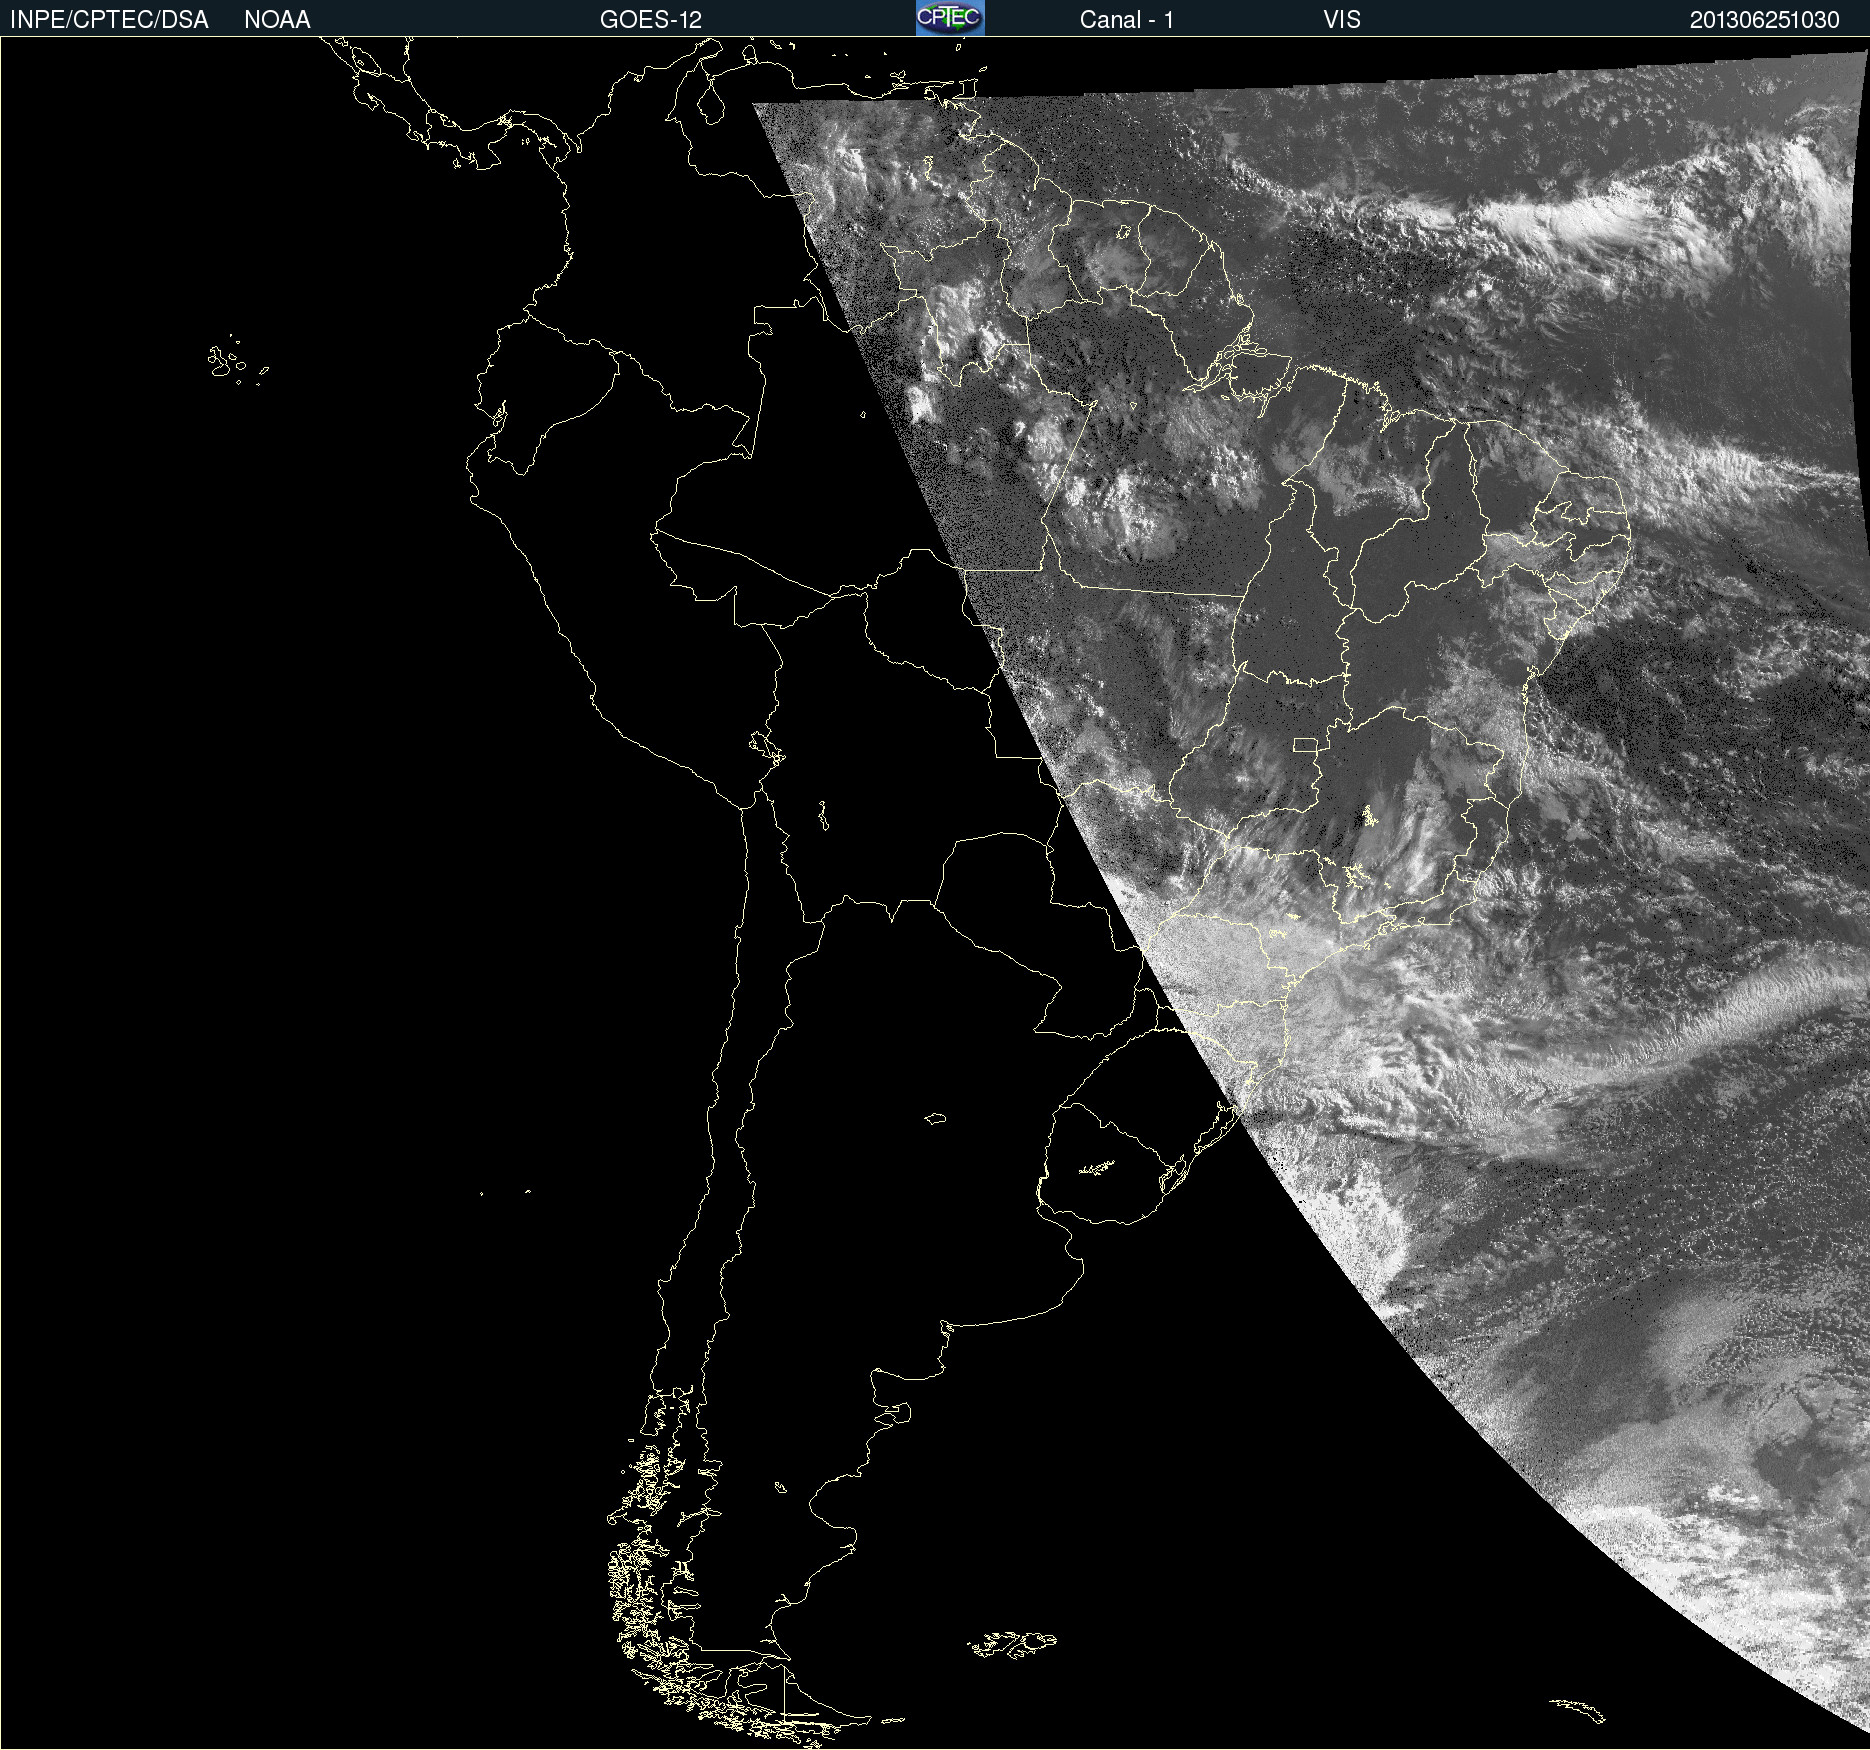Select the timestamp 201306251030
This screenshot has width=1870, height=1750.
point(1765,20)
